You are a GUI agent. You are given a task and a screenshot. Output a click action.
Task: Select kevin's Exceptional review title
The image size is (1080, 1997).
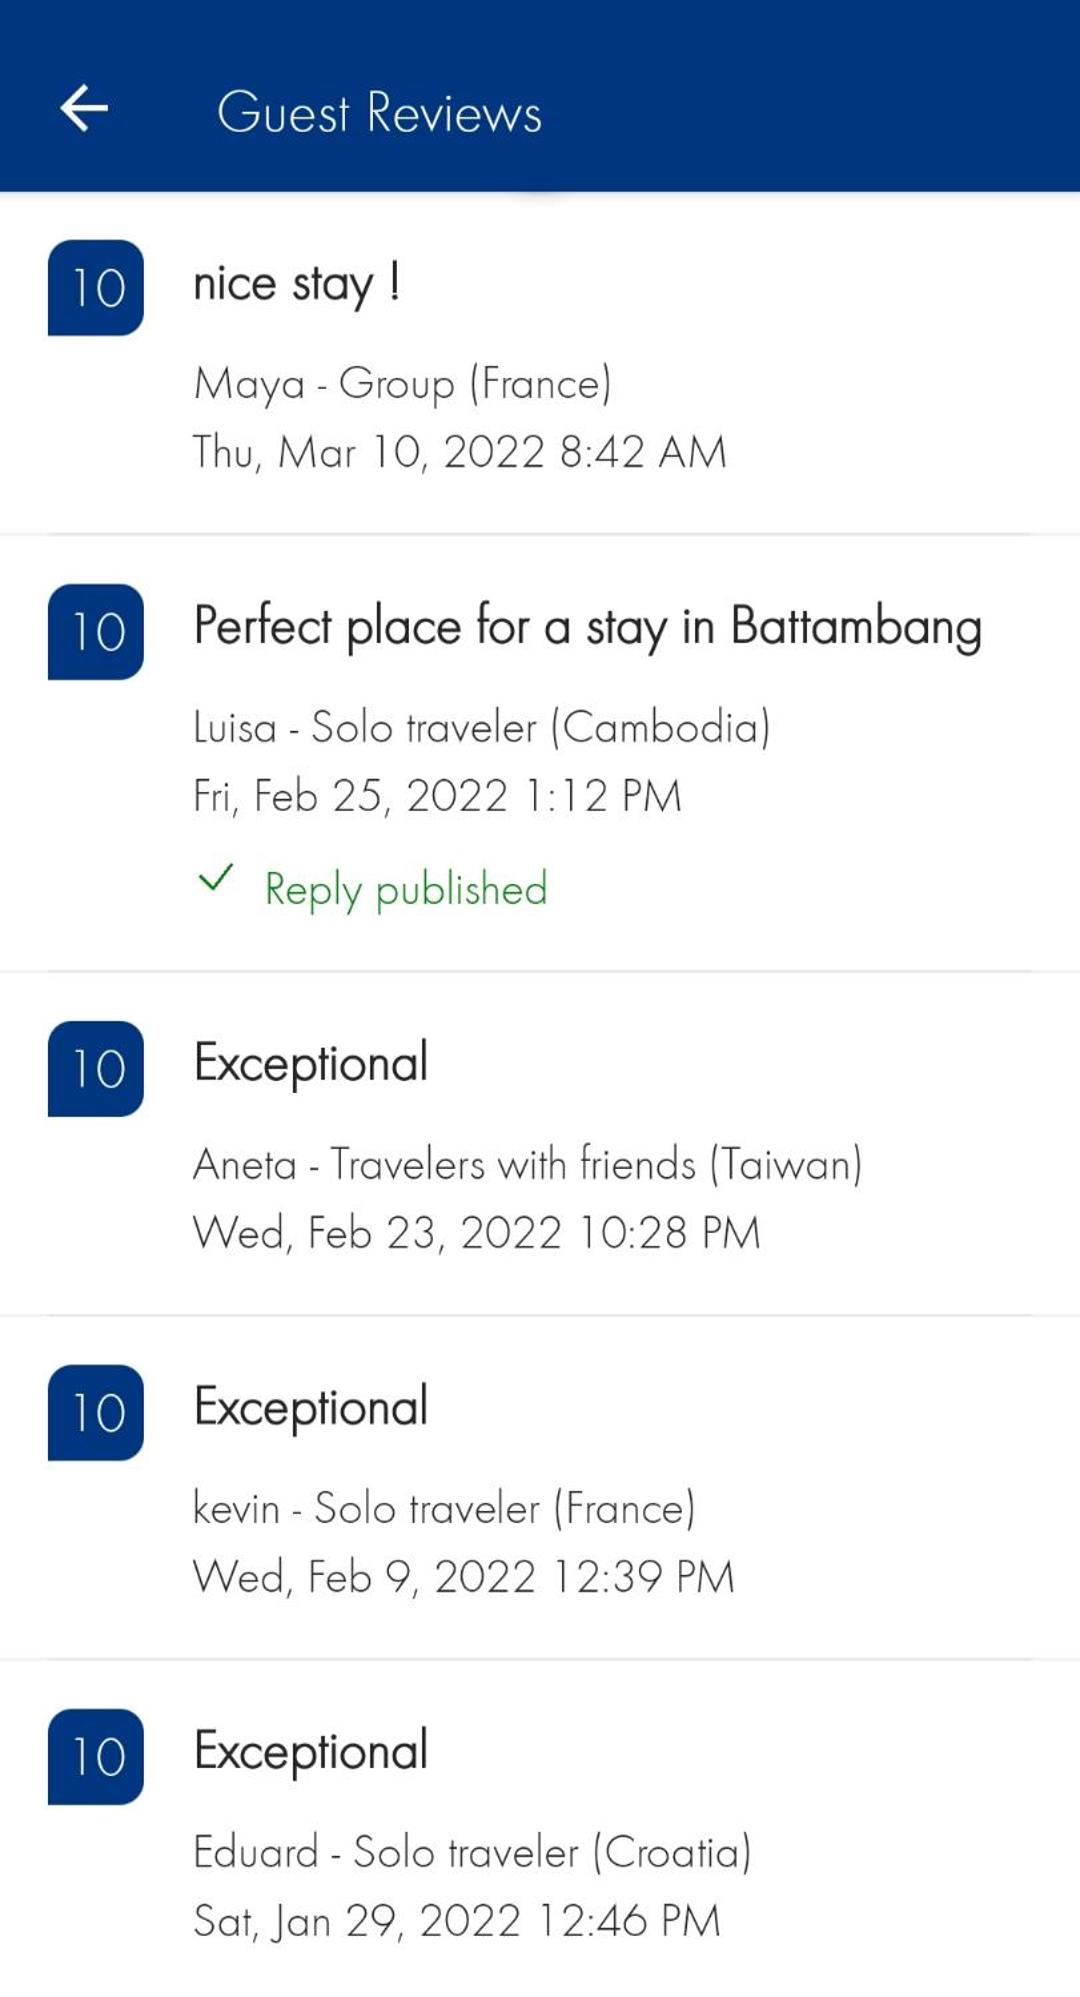tap(311, 1407)
